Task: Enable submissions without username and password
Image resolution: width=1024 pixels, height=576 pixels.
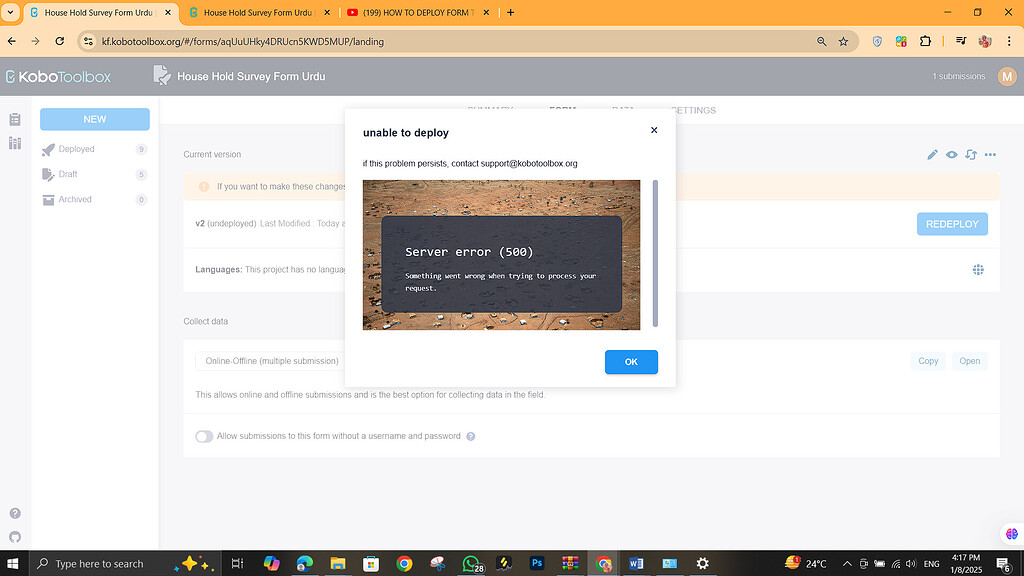Action: point(204,436)
